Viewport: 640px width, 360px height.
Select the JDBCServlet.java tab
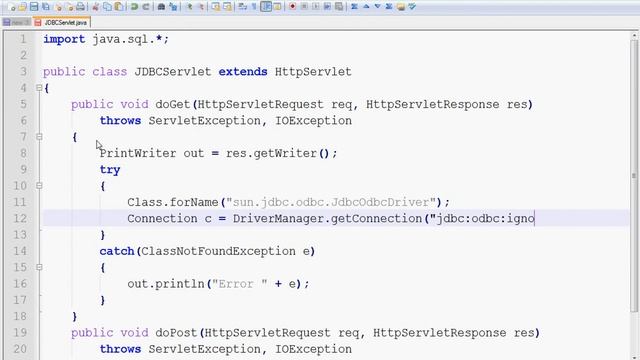click(x=62, y=22)
